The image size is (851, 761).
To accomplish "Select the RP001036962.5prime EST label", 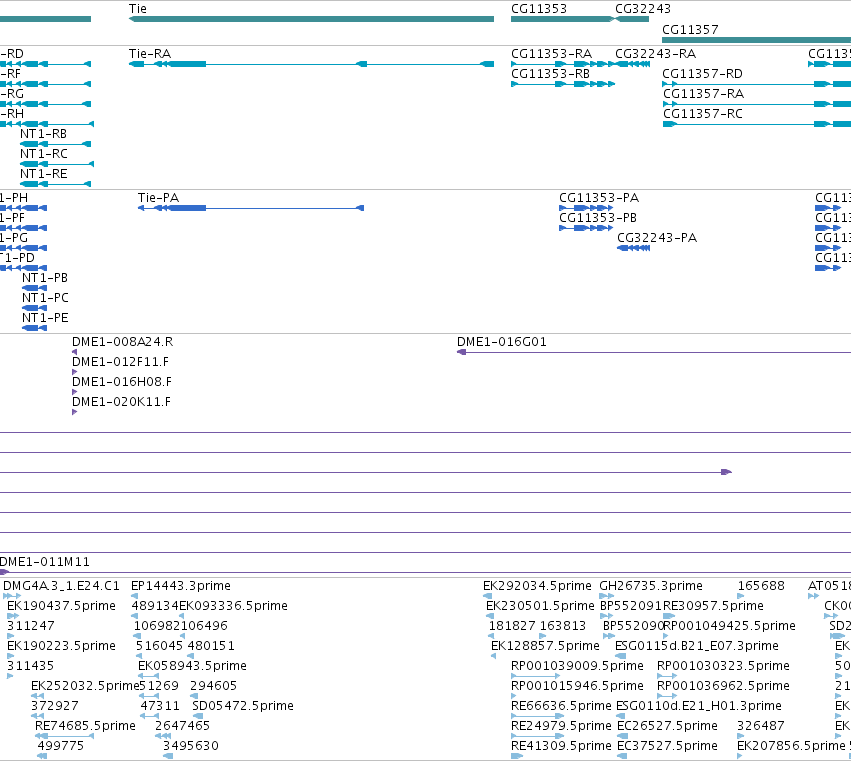I will [723, 686].
